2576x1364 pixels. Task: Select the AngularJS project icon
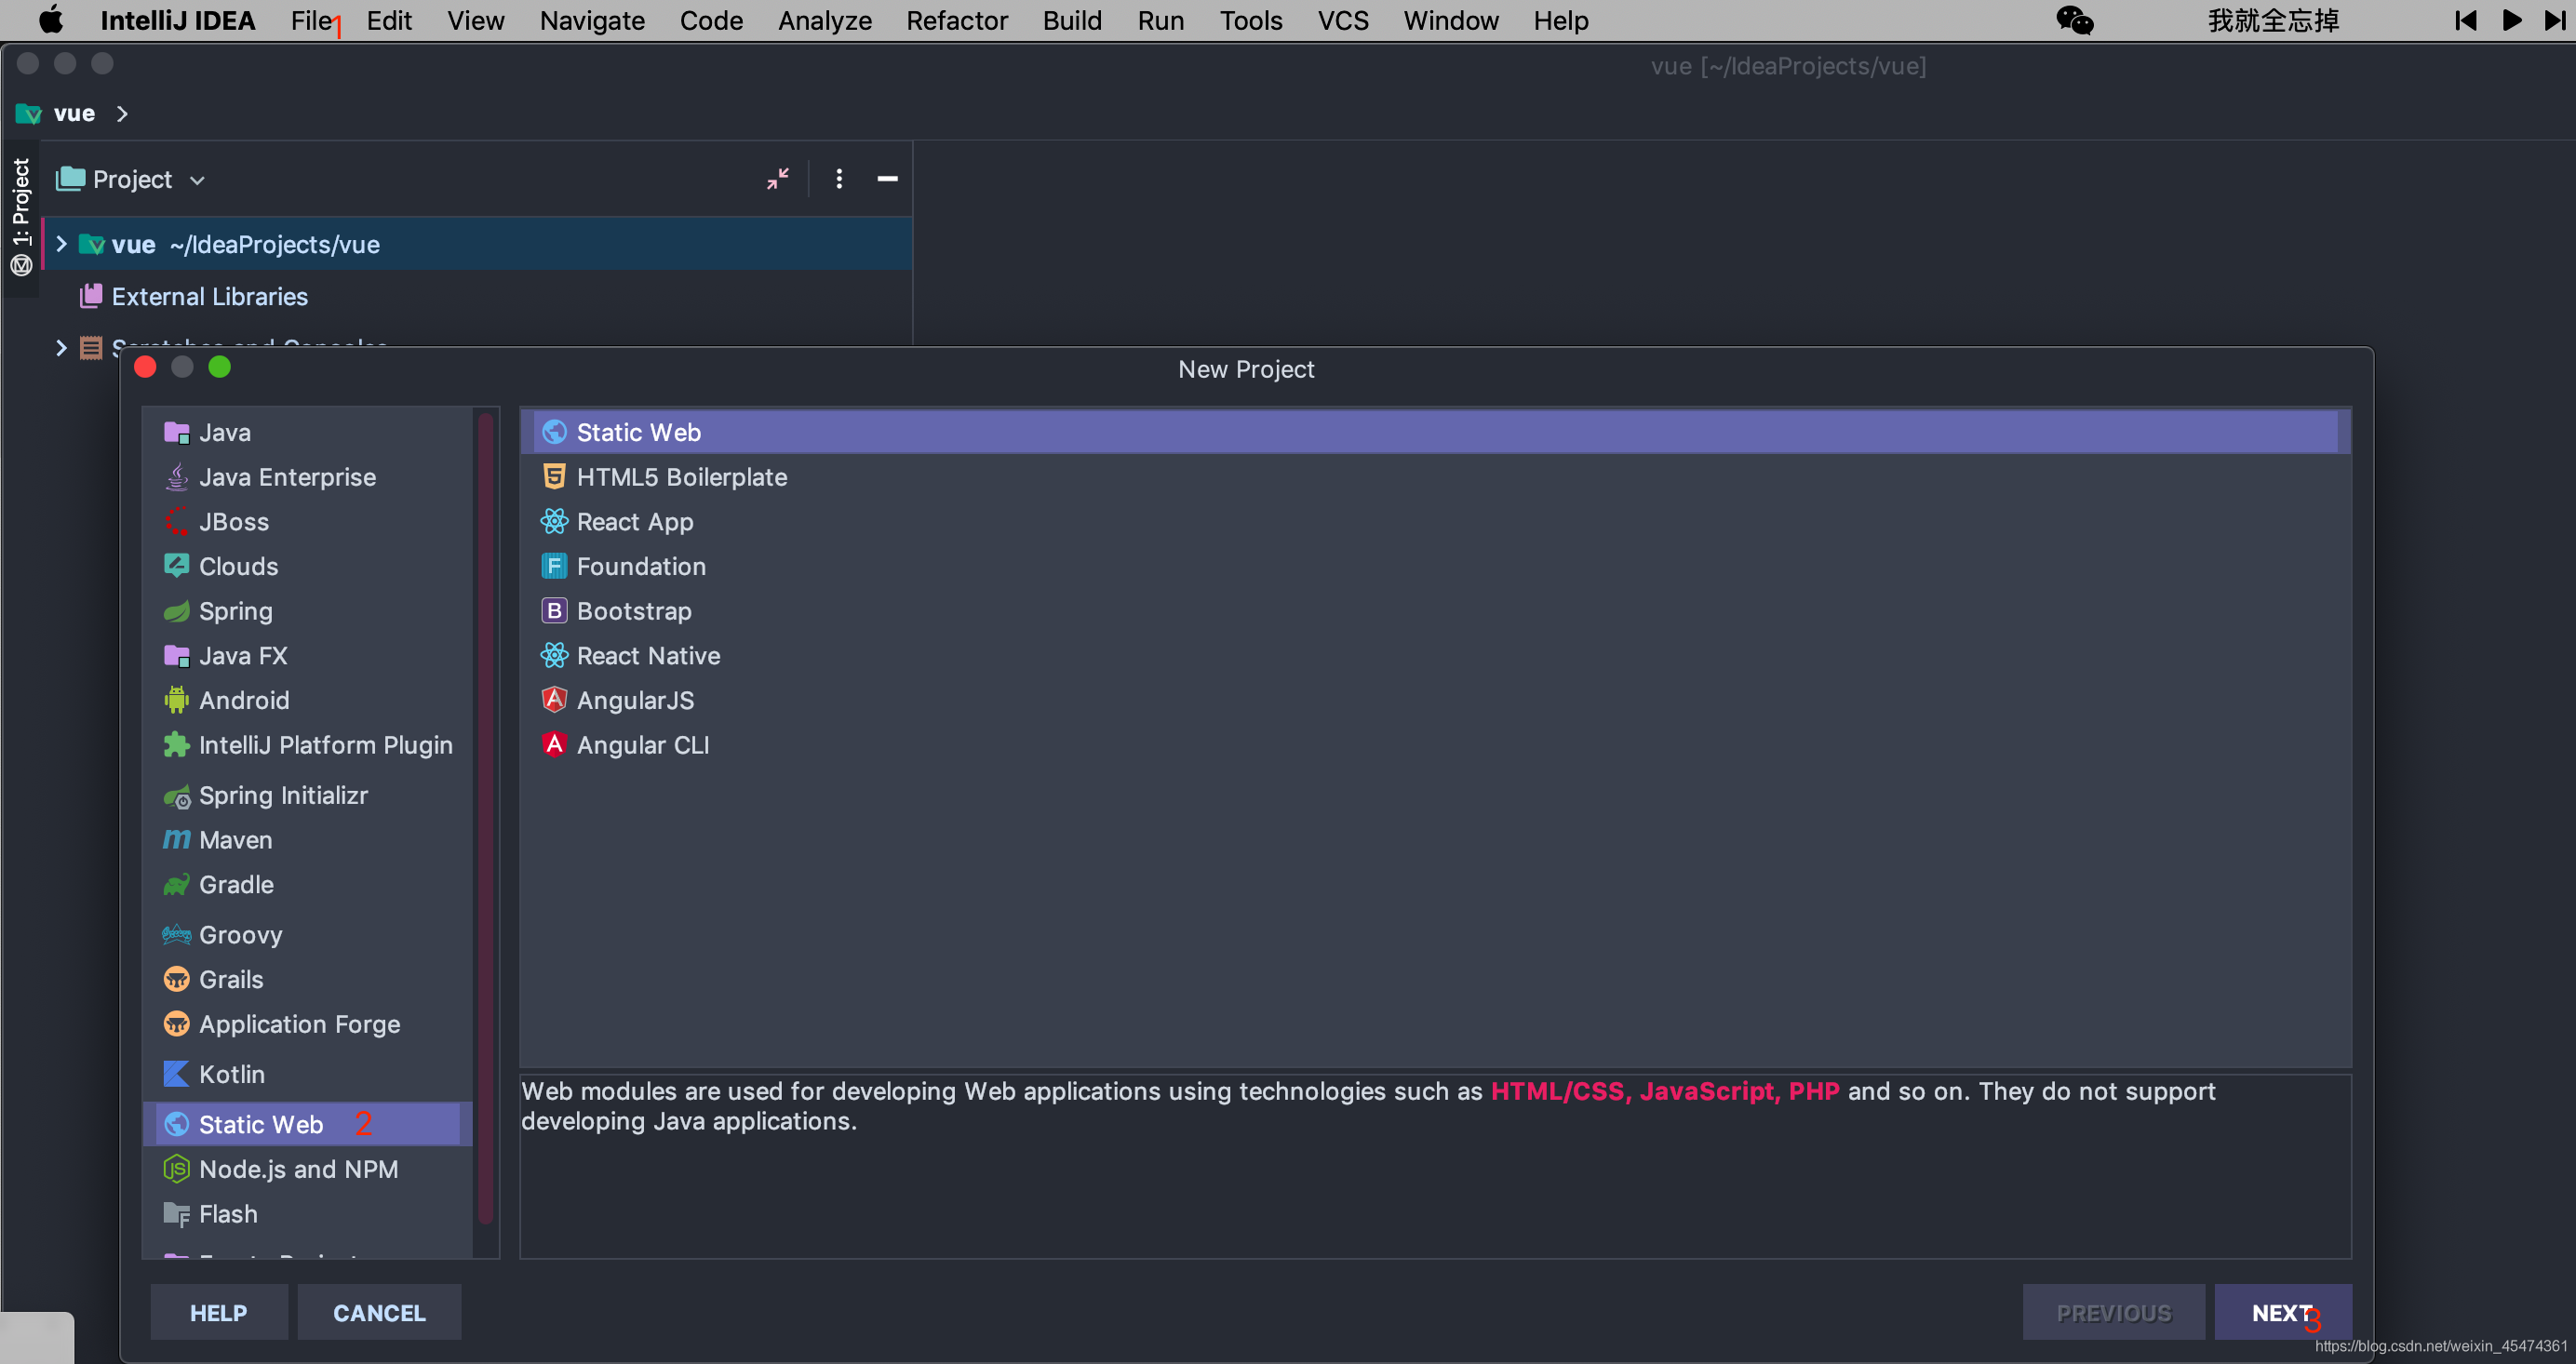pyautogui.click(x=554, y=698)
